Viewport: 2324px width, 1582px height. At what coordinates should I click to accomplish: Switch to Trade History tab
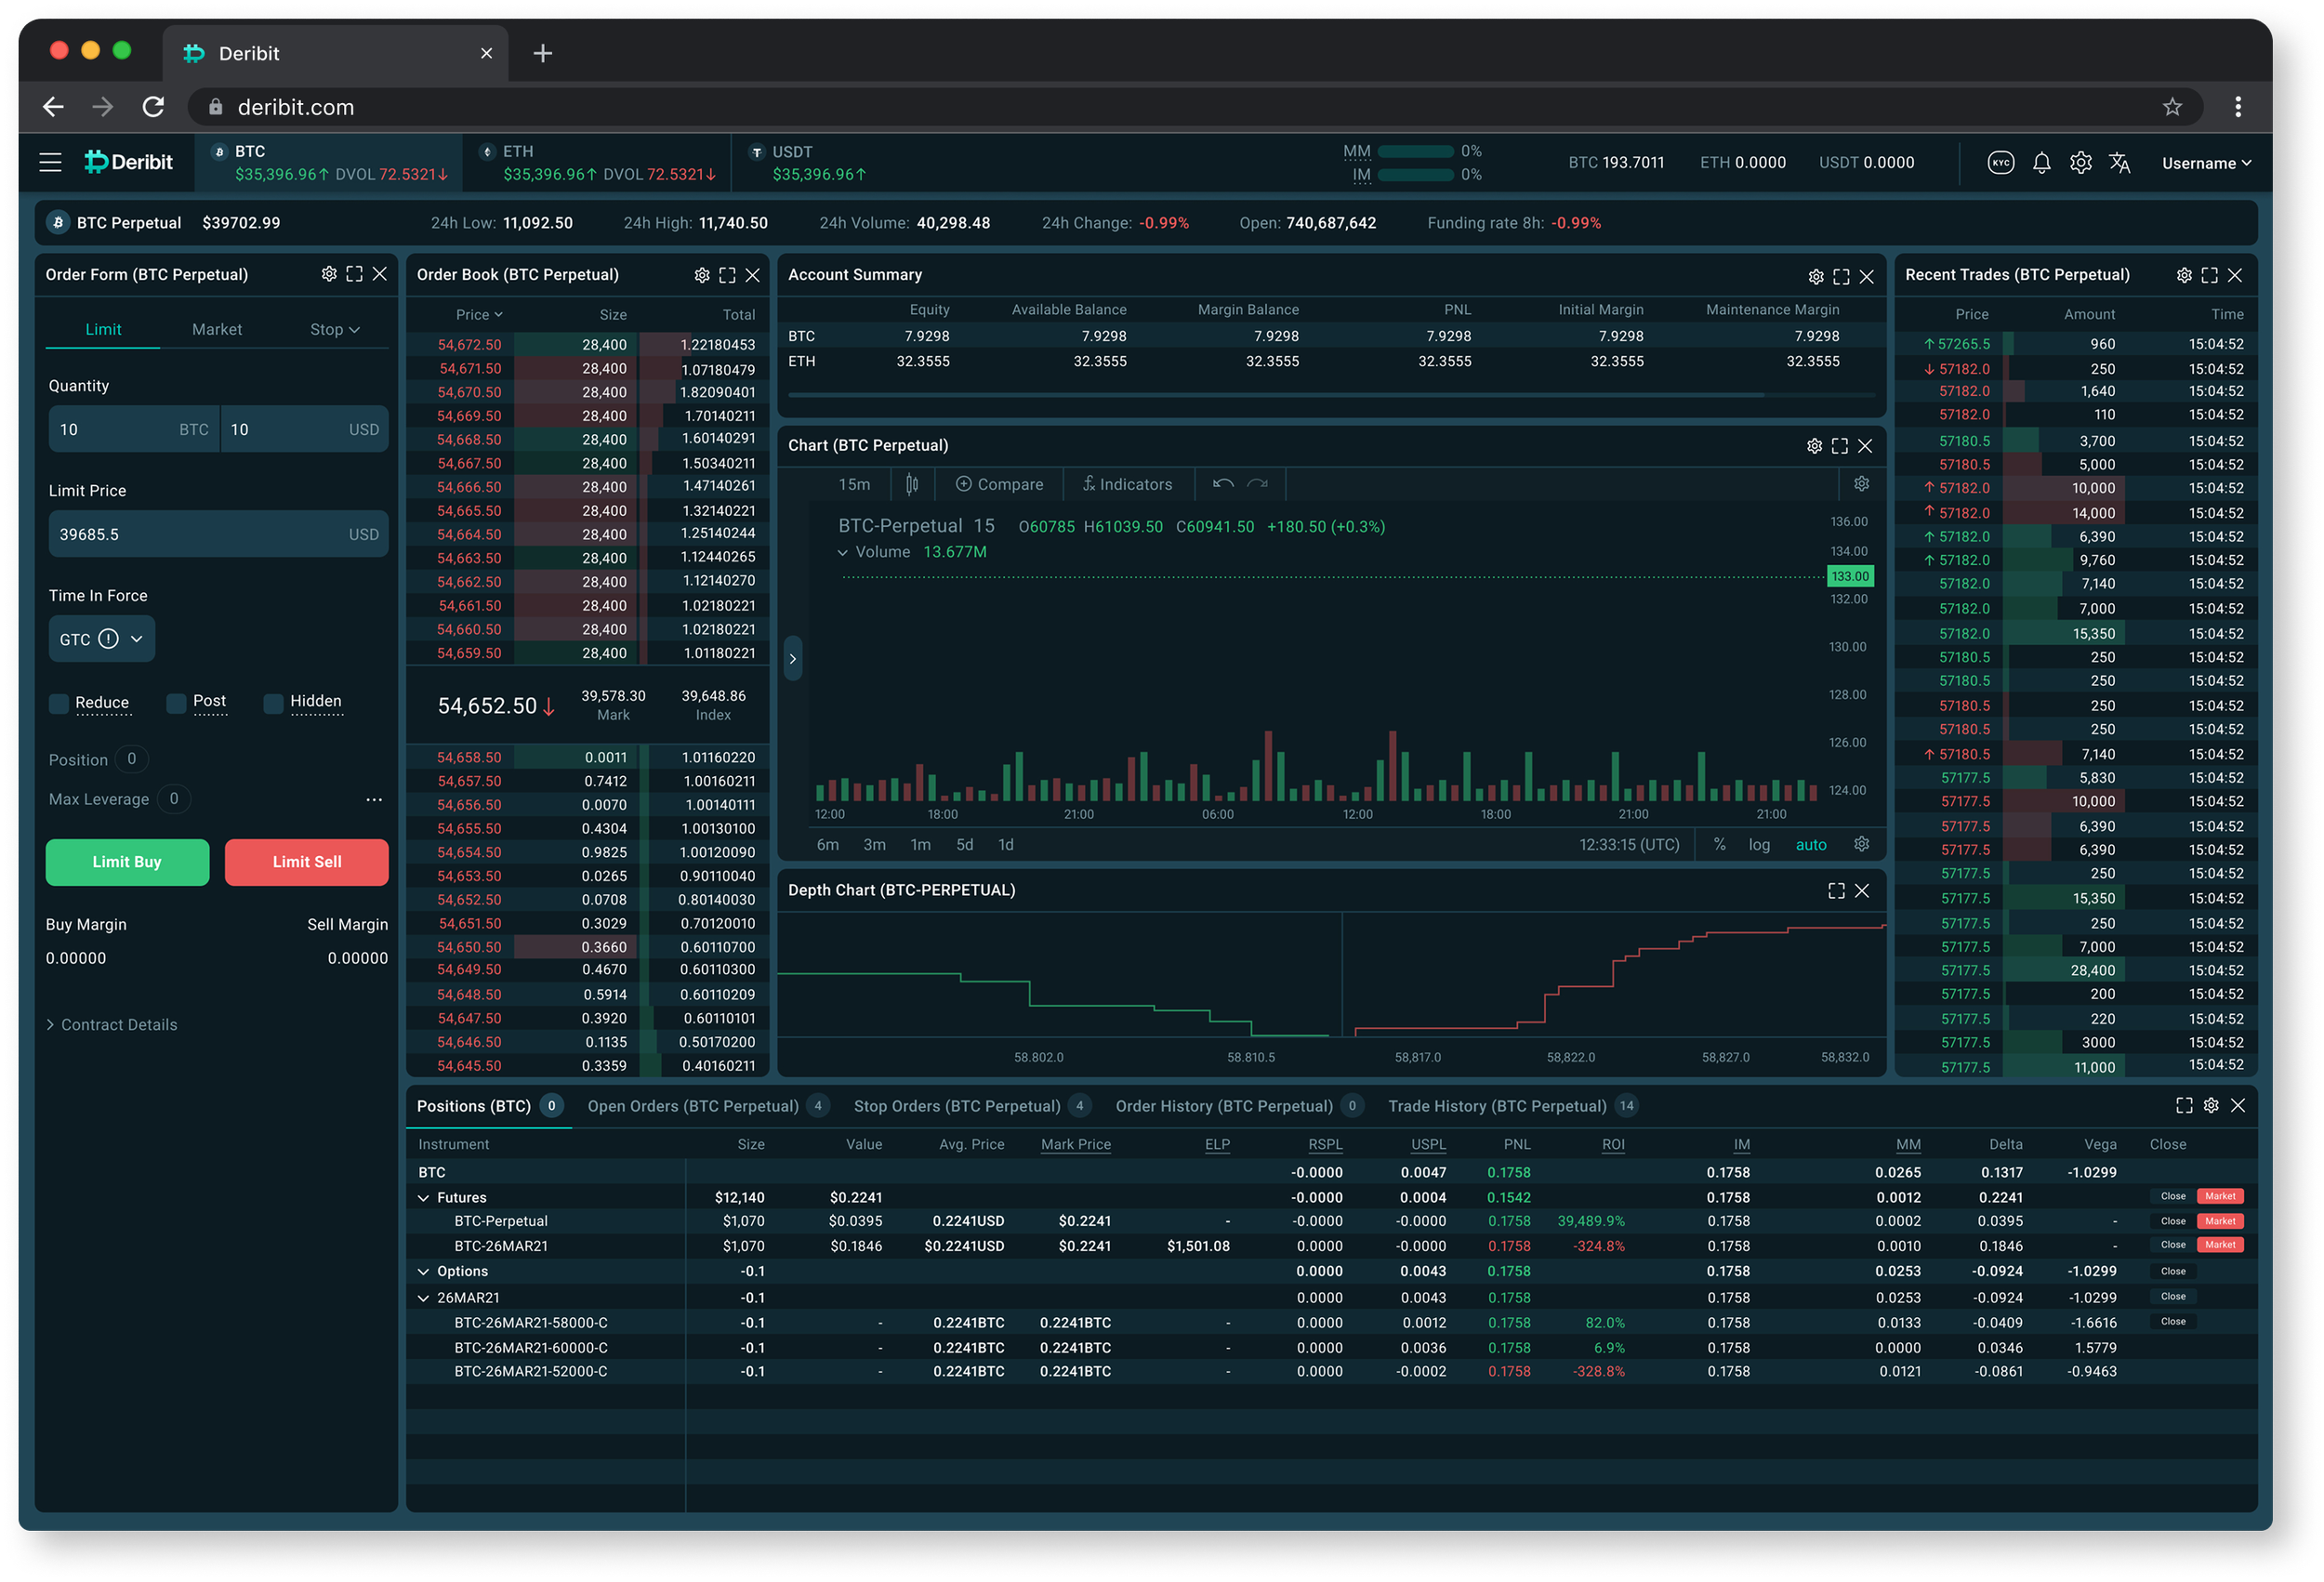point(1513,1105)
